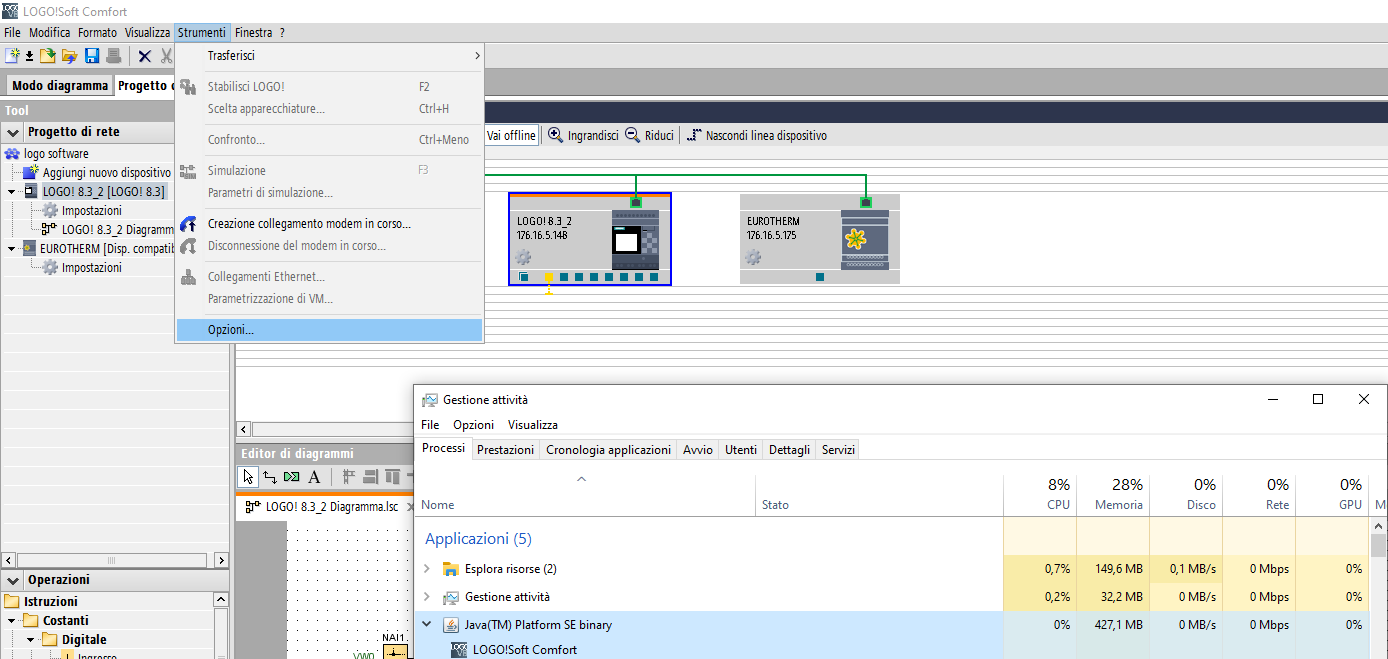Click the Save (floppy disk) toolbar icon
This screenshot has width=1388, height=659.
coord(92,56)
